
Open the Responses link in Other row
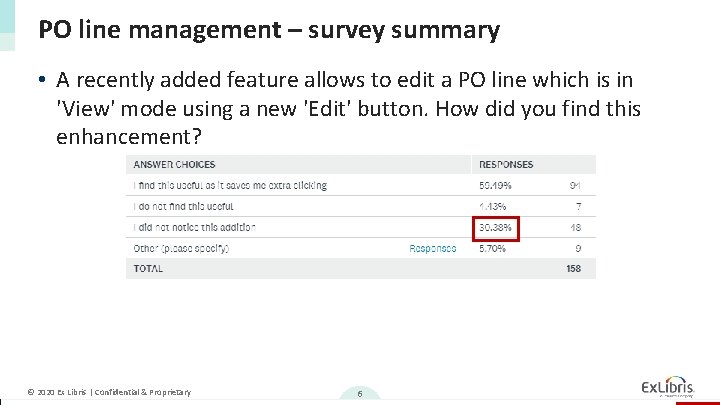(433, 248)
